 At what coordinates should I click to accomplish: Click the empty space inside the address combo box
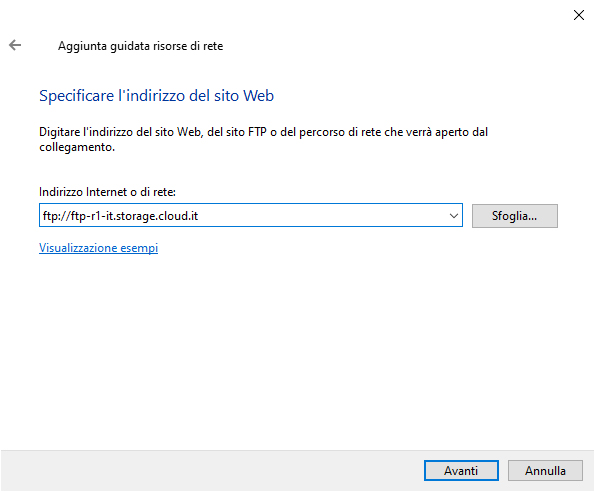[323, 216]
